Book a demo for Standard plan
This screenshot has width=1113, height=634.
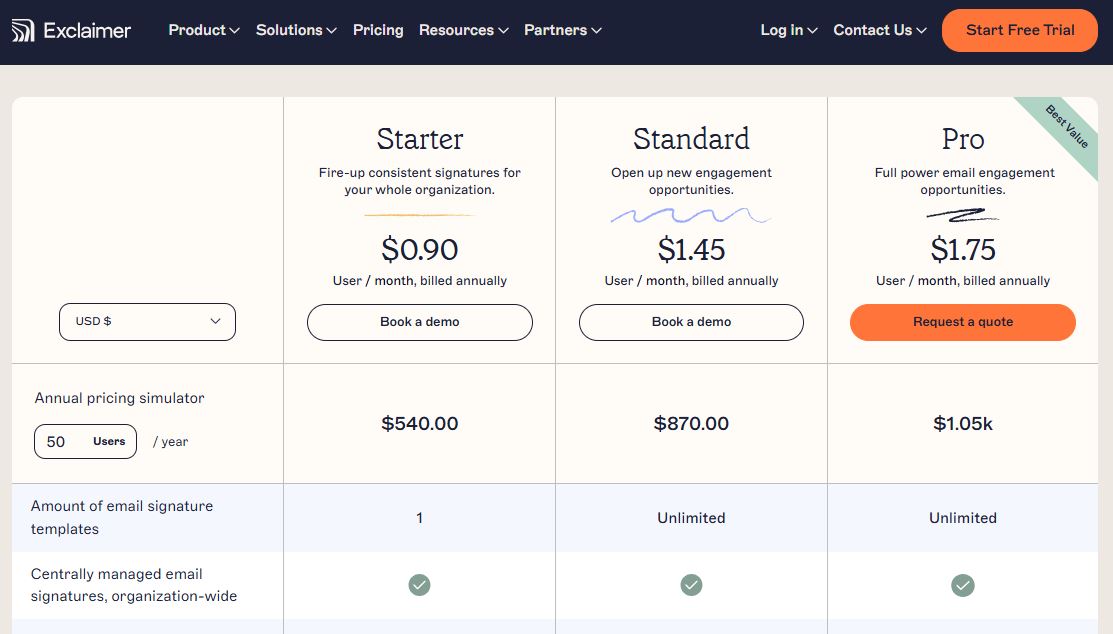[691, 322]
